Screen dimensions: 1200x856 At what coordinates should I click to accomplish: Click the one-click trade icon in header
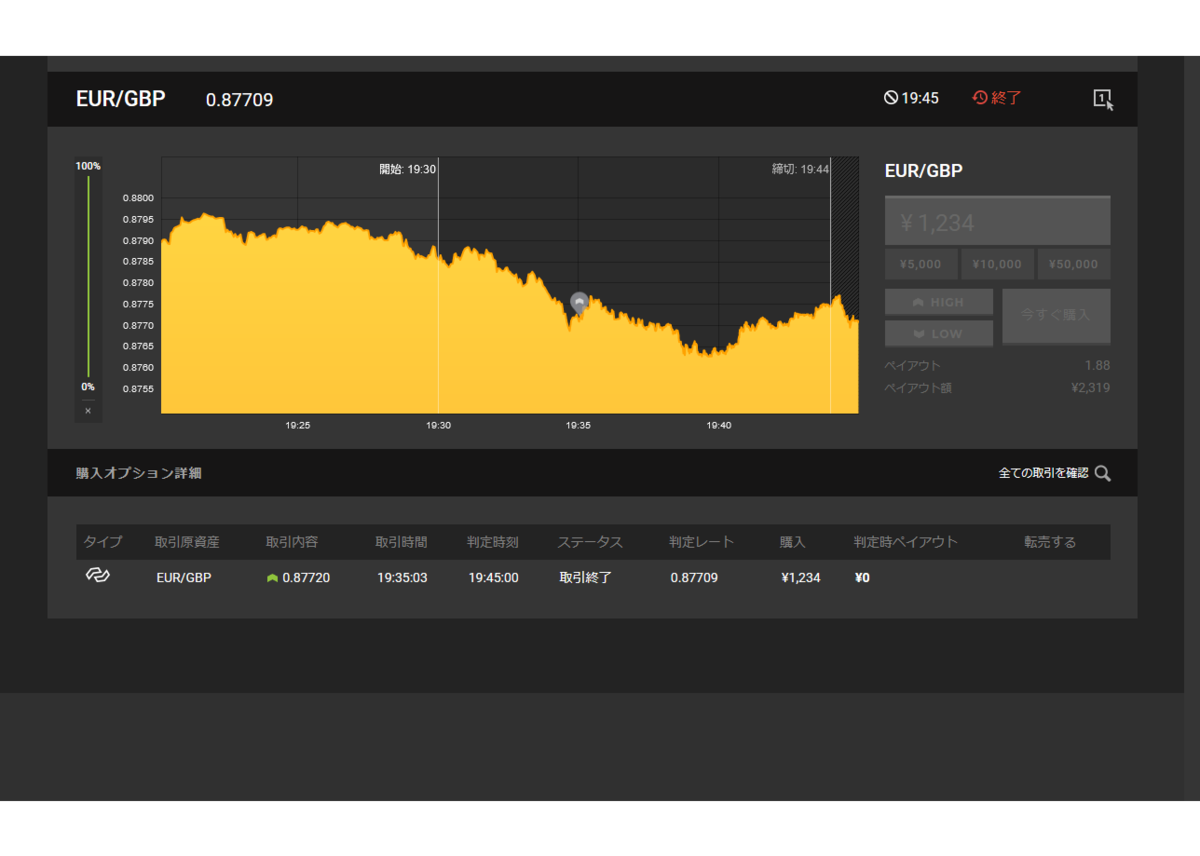(1103, 99)
